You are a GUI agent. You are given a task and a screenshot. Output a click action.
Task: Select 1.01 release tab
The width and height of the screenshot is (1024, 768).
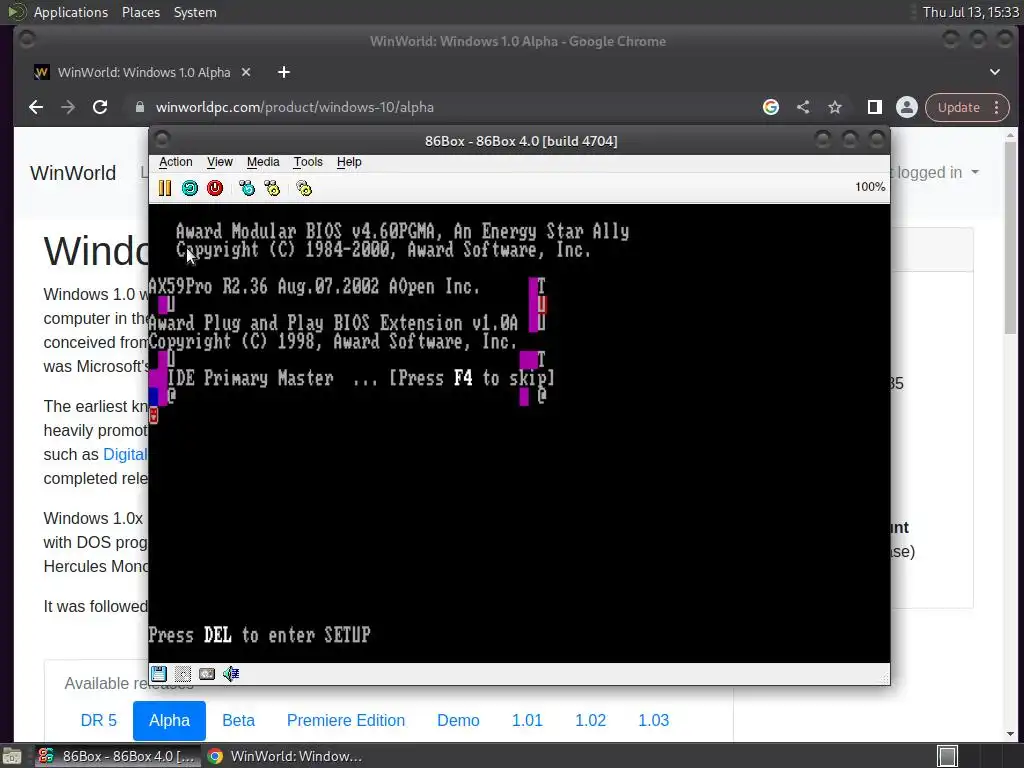[527, 720]
